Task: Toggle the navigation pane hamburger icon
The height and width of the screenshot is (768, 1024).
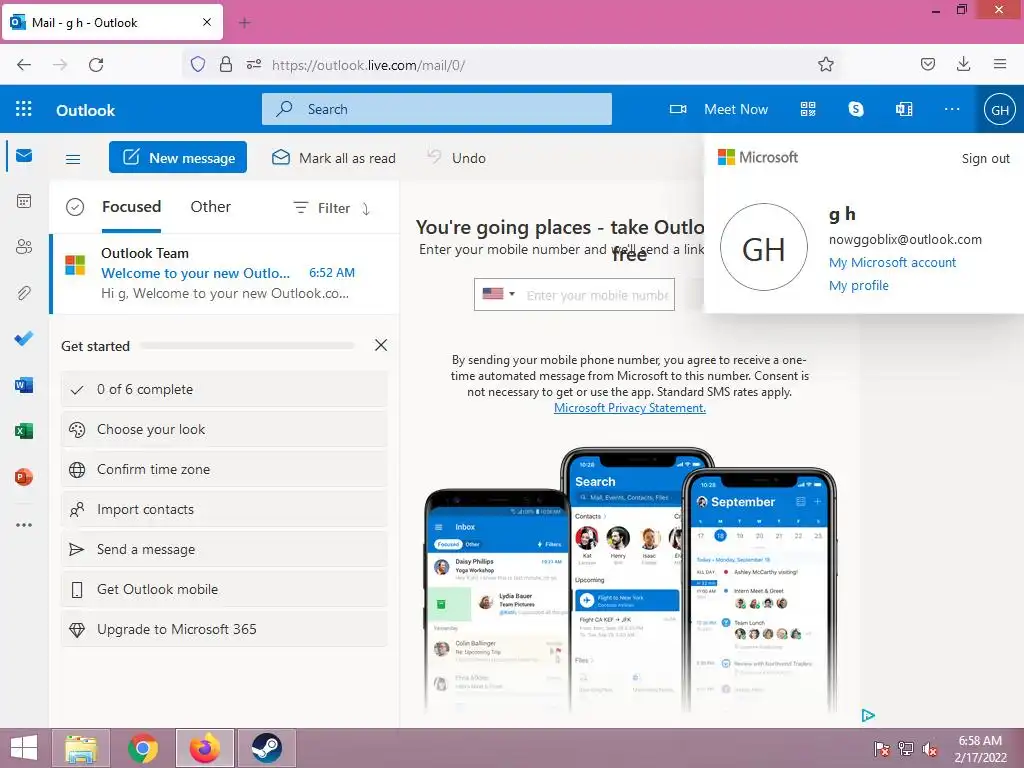Action: (x=73, y=159)
